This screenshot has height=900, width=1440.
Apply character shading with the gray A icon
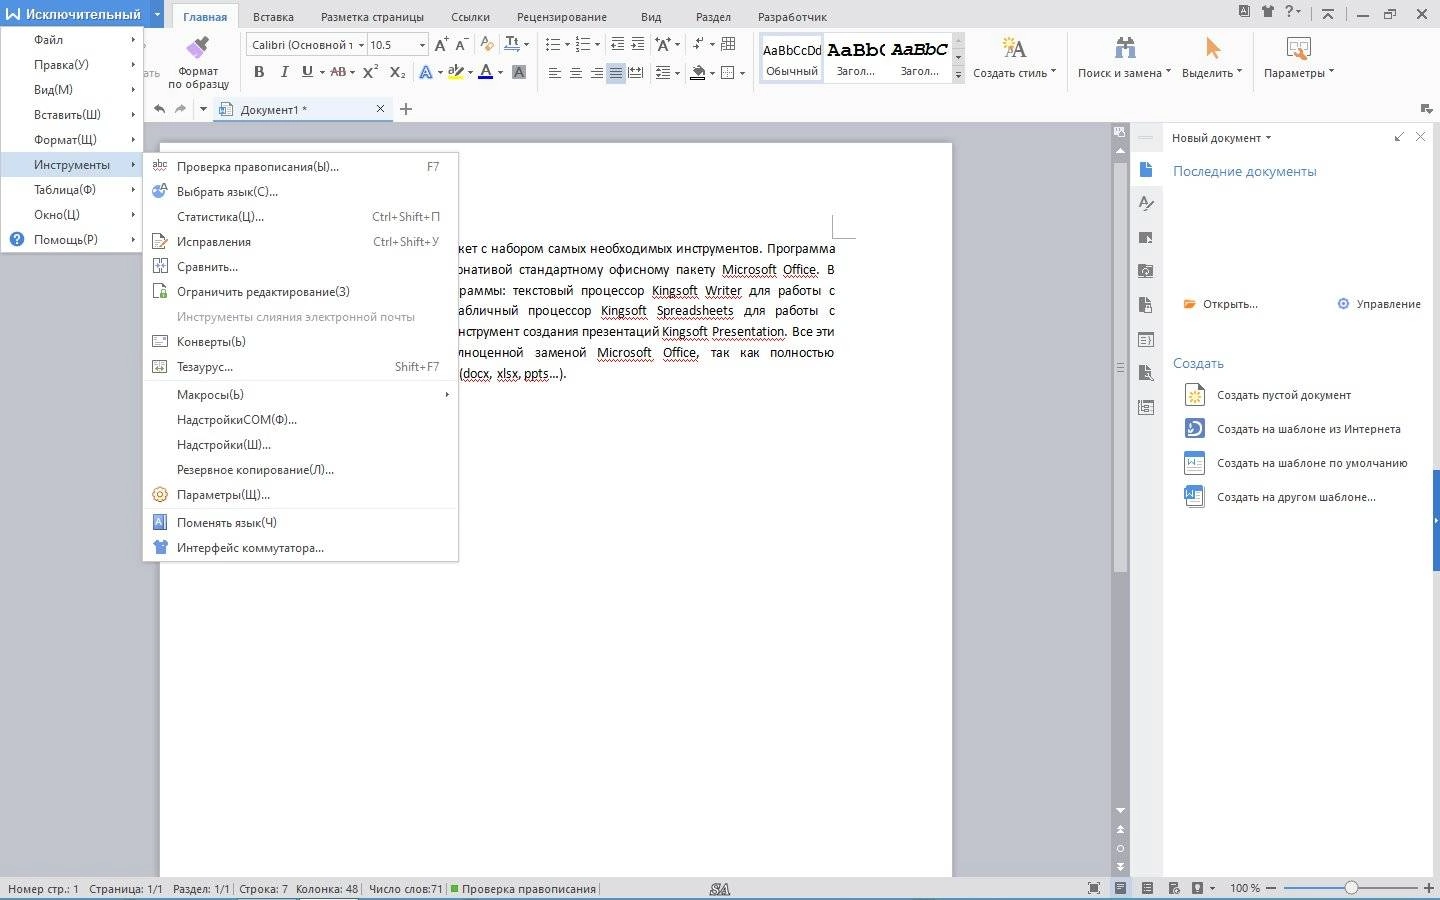pos(519,72)
